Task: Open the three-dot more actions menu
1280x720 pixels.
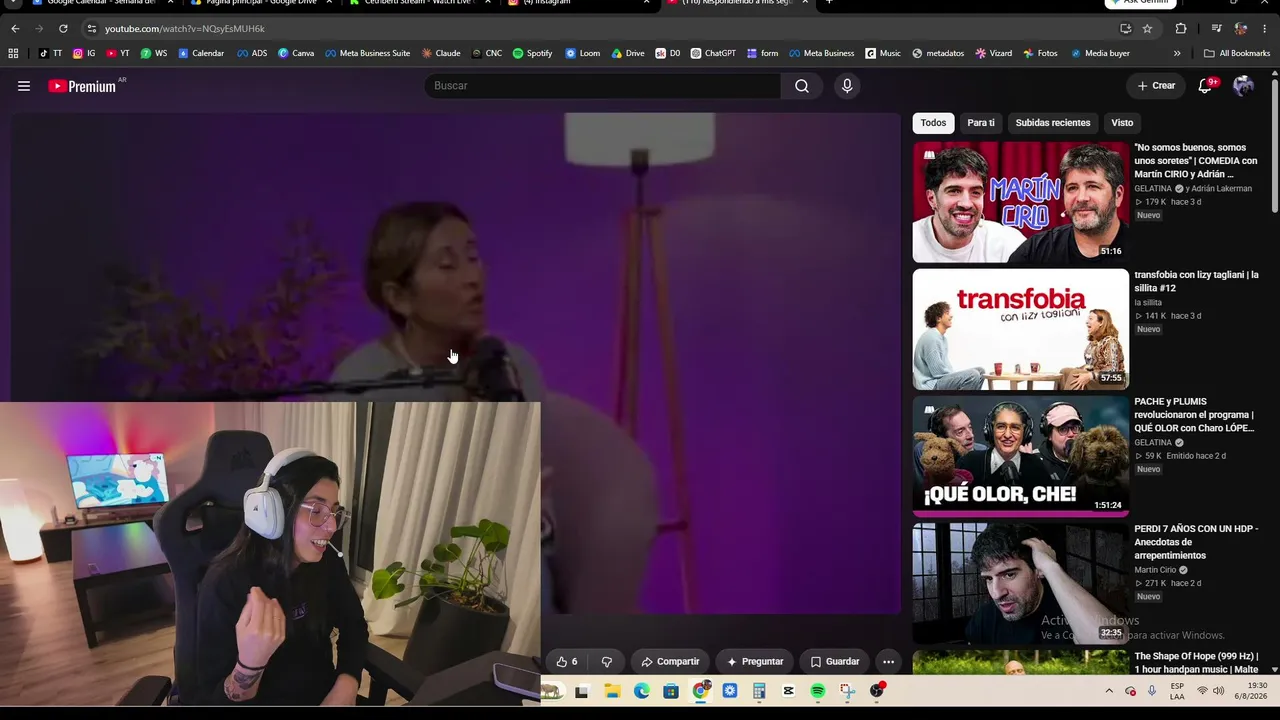Action: click(x=888, y=662)
